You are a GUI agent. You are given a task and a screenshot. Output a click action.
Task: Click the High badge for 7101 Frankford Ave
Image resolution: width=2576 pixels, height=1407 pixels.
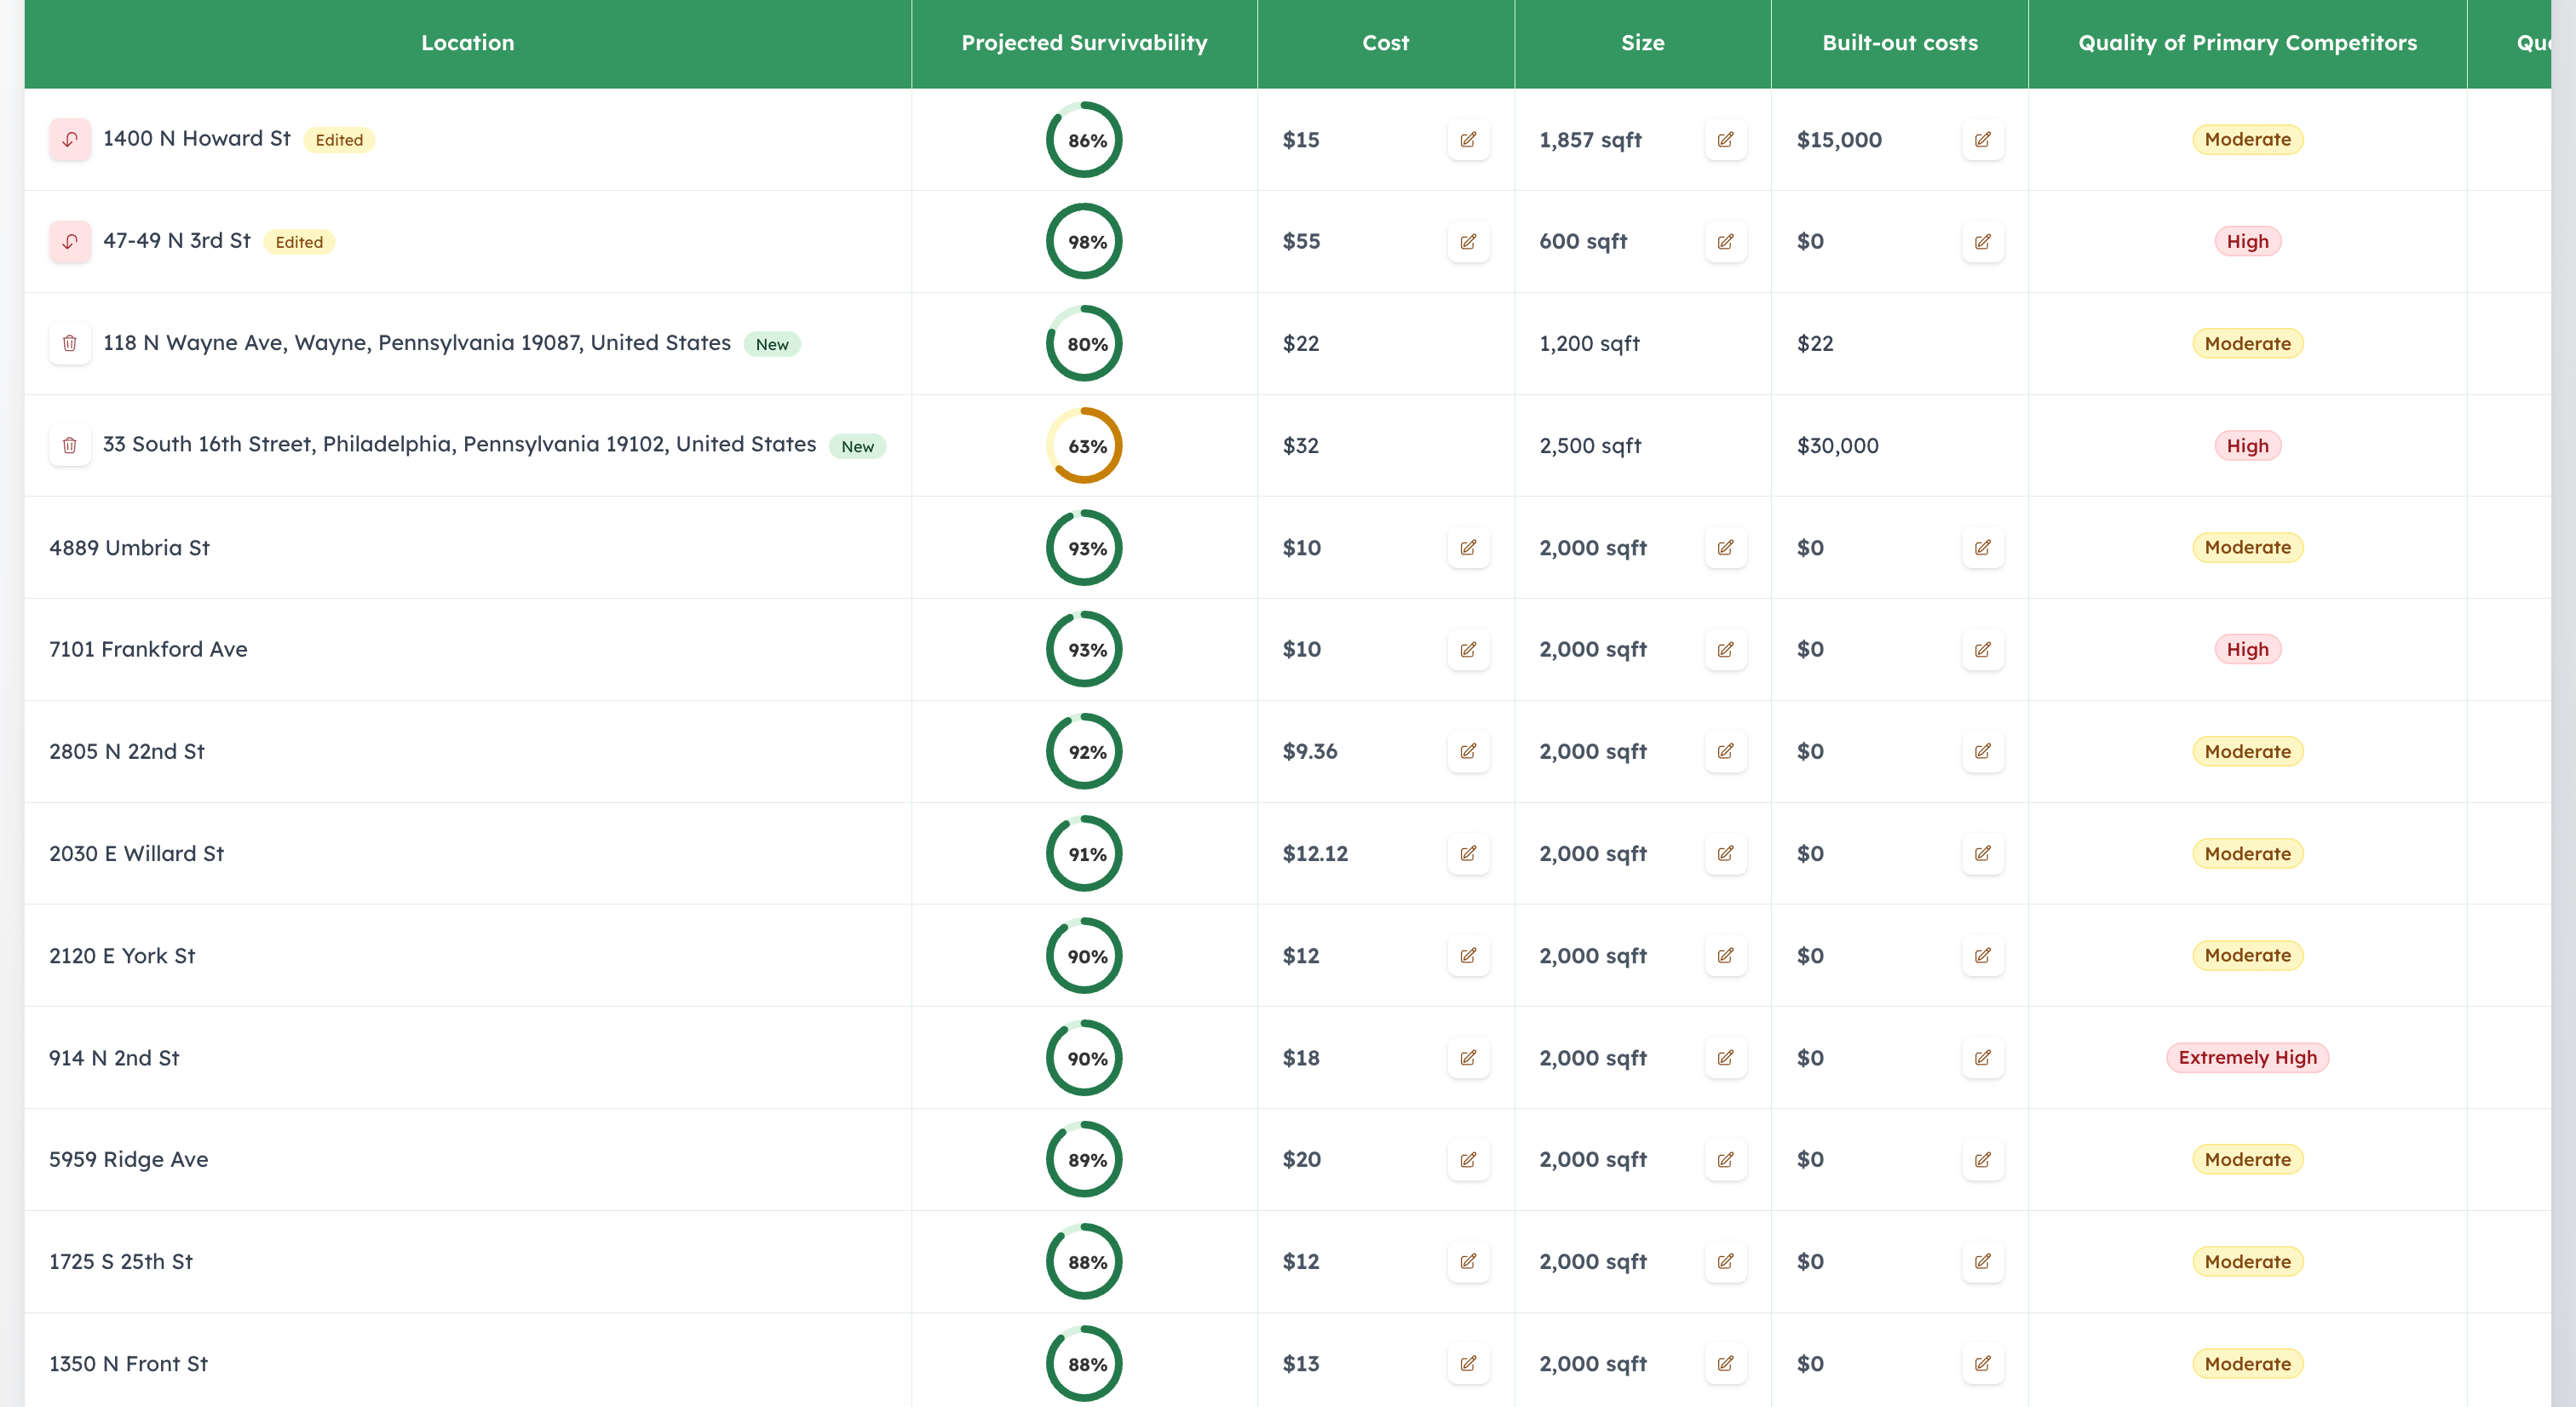[x=2247, y=649]
